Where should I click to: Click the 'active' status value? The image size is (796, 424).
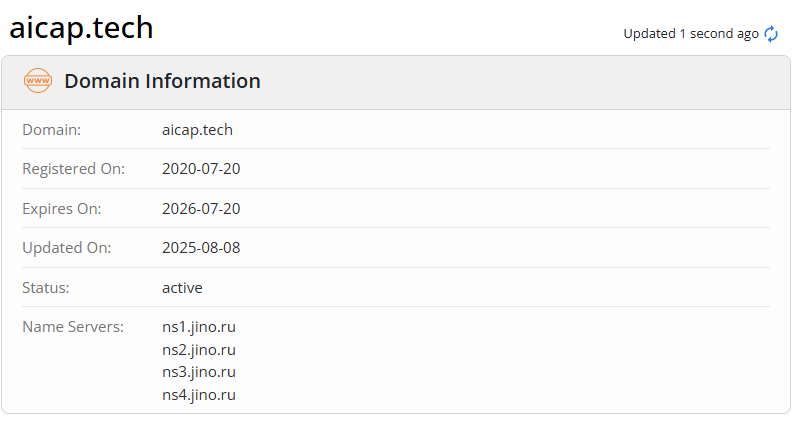(182, 288)
